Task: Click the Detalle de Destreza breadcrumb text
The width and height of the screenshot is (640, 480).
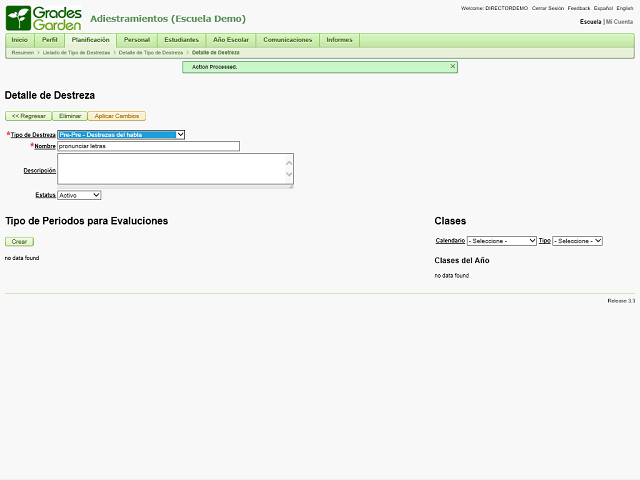Action: [216, 53]
